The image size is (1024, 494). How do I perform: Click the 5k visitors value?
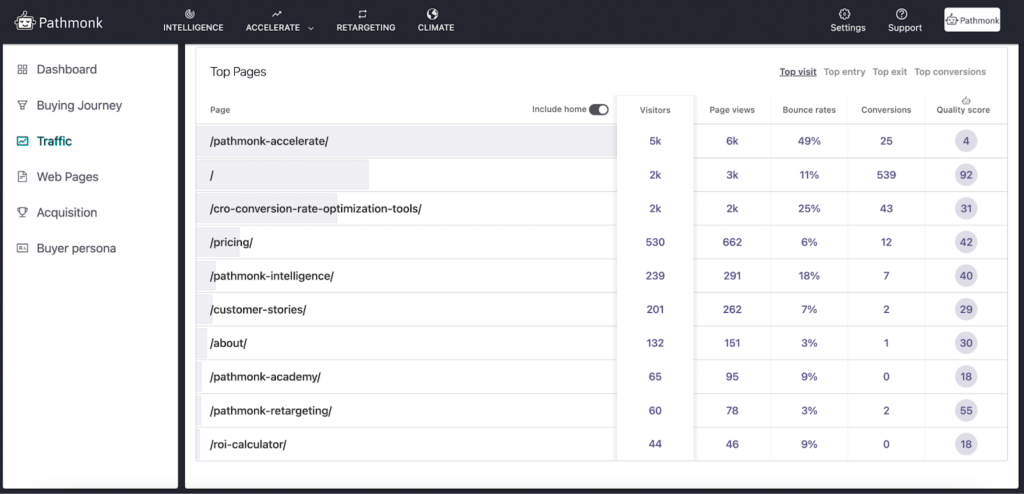click(x=655, y=141)
